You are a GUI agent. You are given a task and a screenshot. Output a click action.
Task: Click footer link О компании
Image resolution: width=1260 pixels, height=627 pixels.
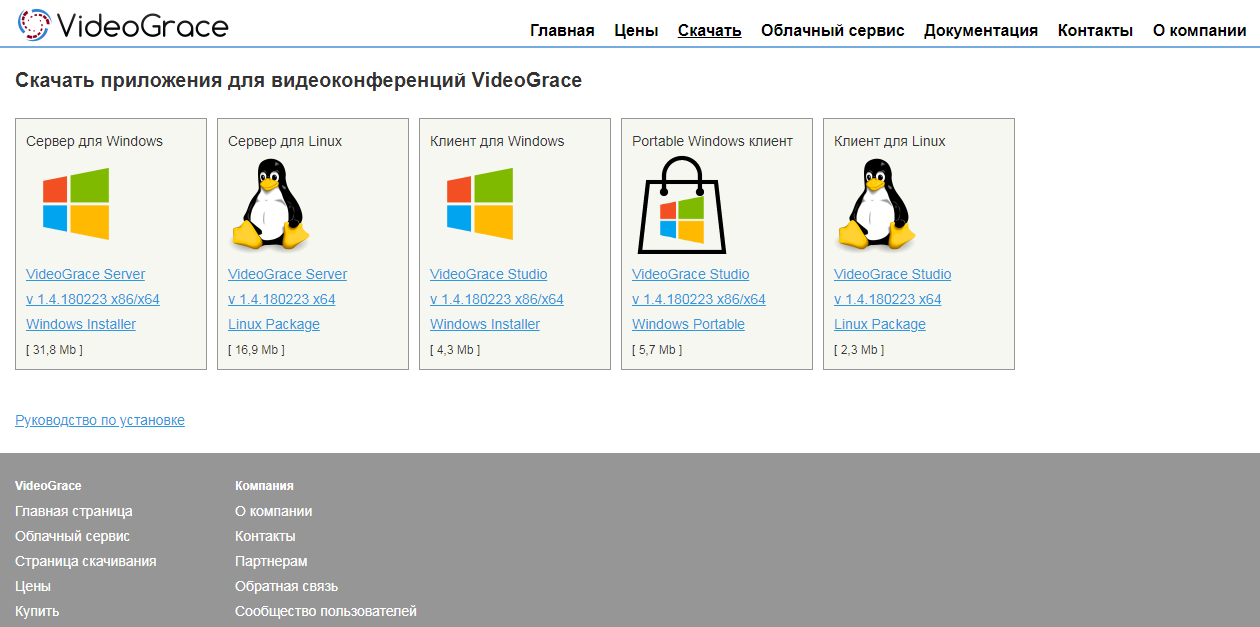pos(274,511)
